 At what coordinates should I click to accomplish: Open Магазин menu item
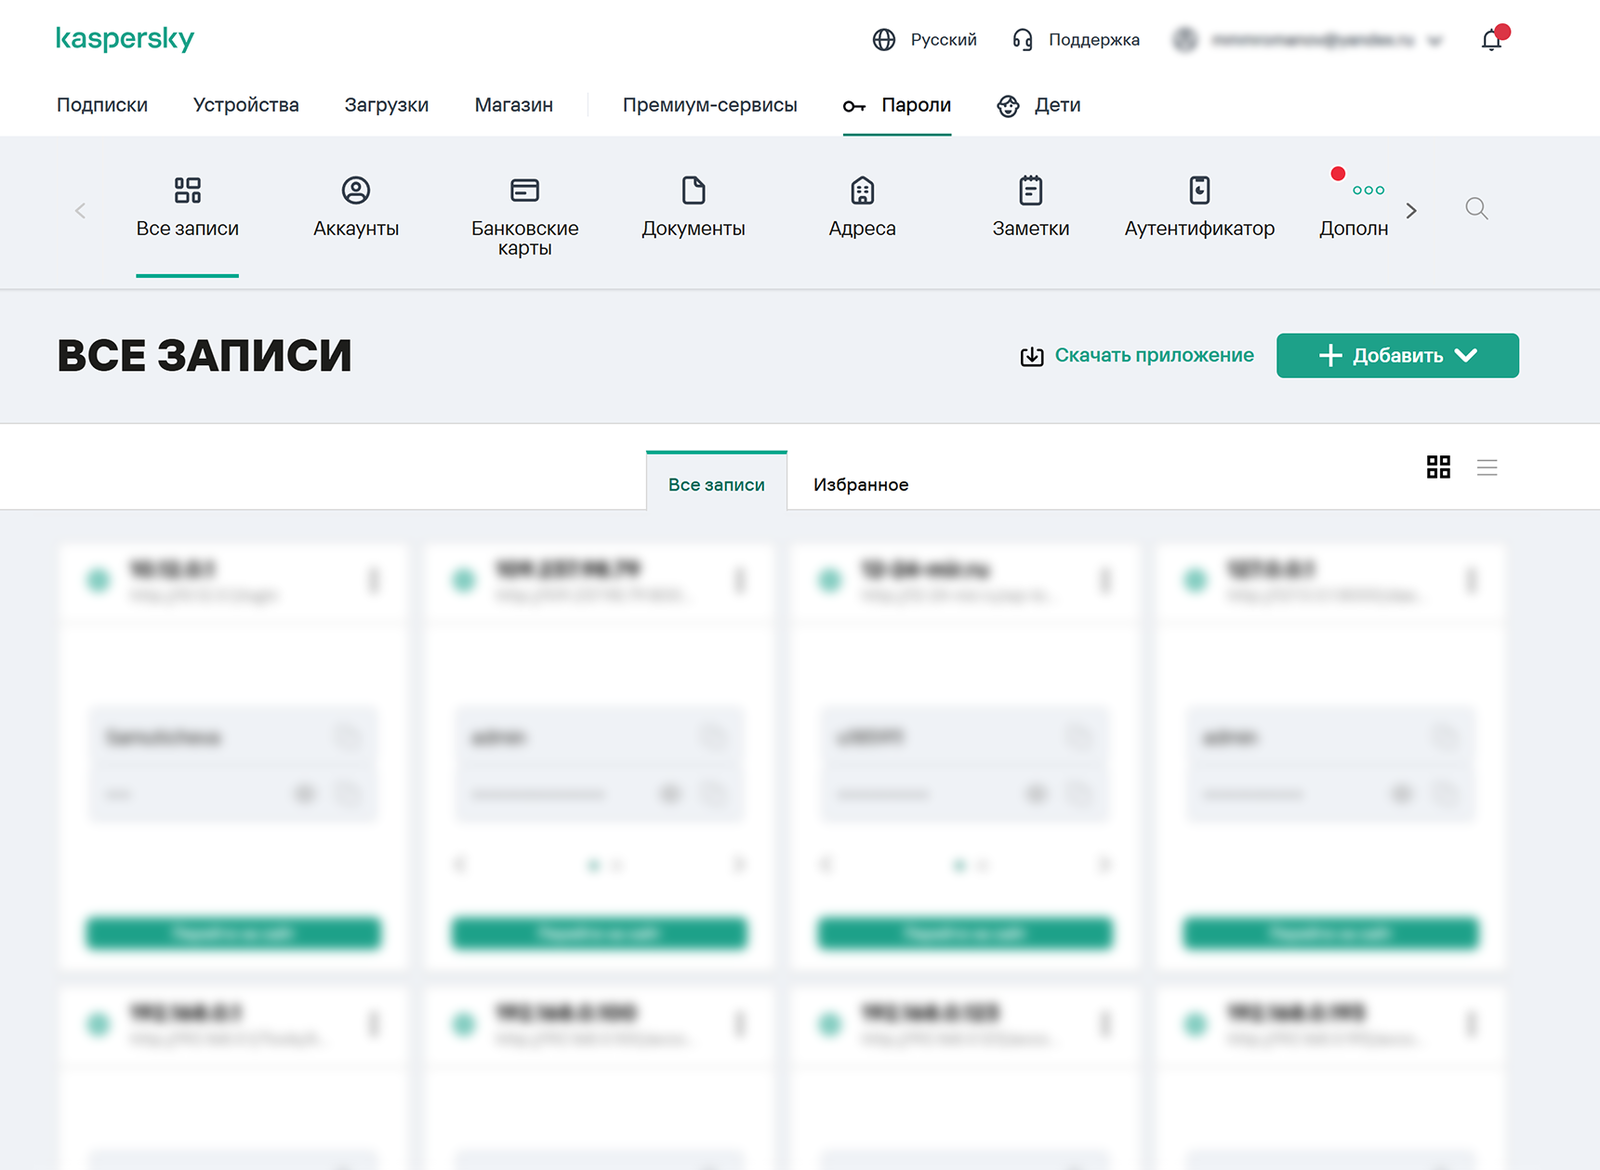point(514,105)
